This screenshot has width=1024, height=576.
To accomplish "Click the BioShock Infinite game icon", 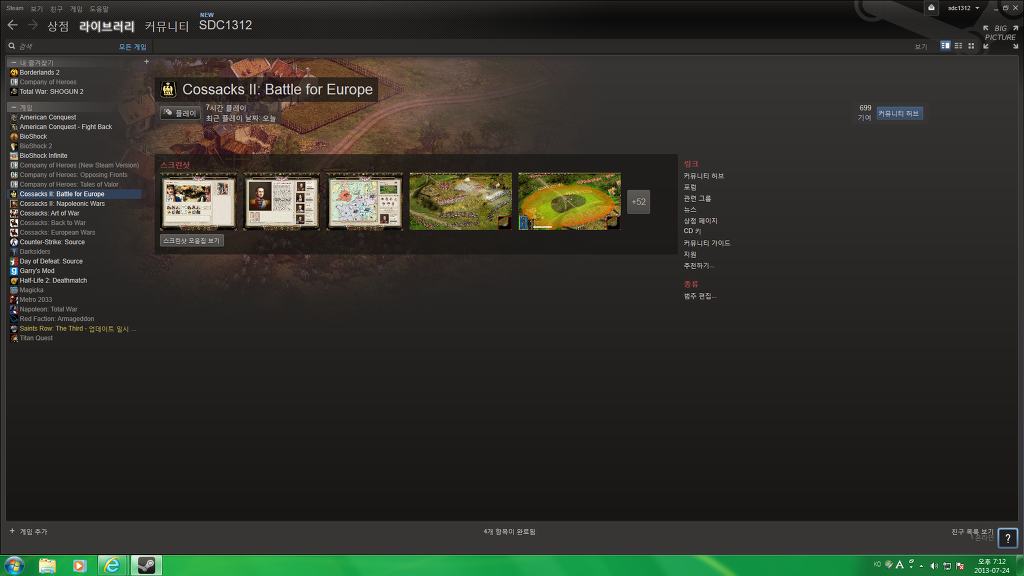I will coord(14,155).
